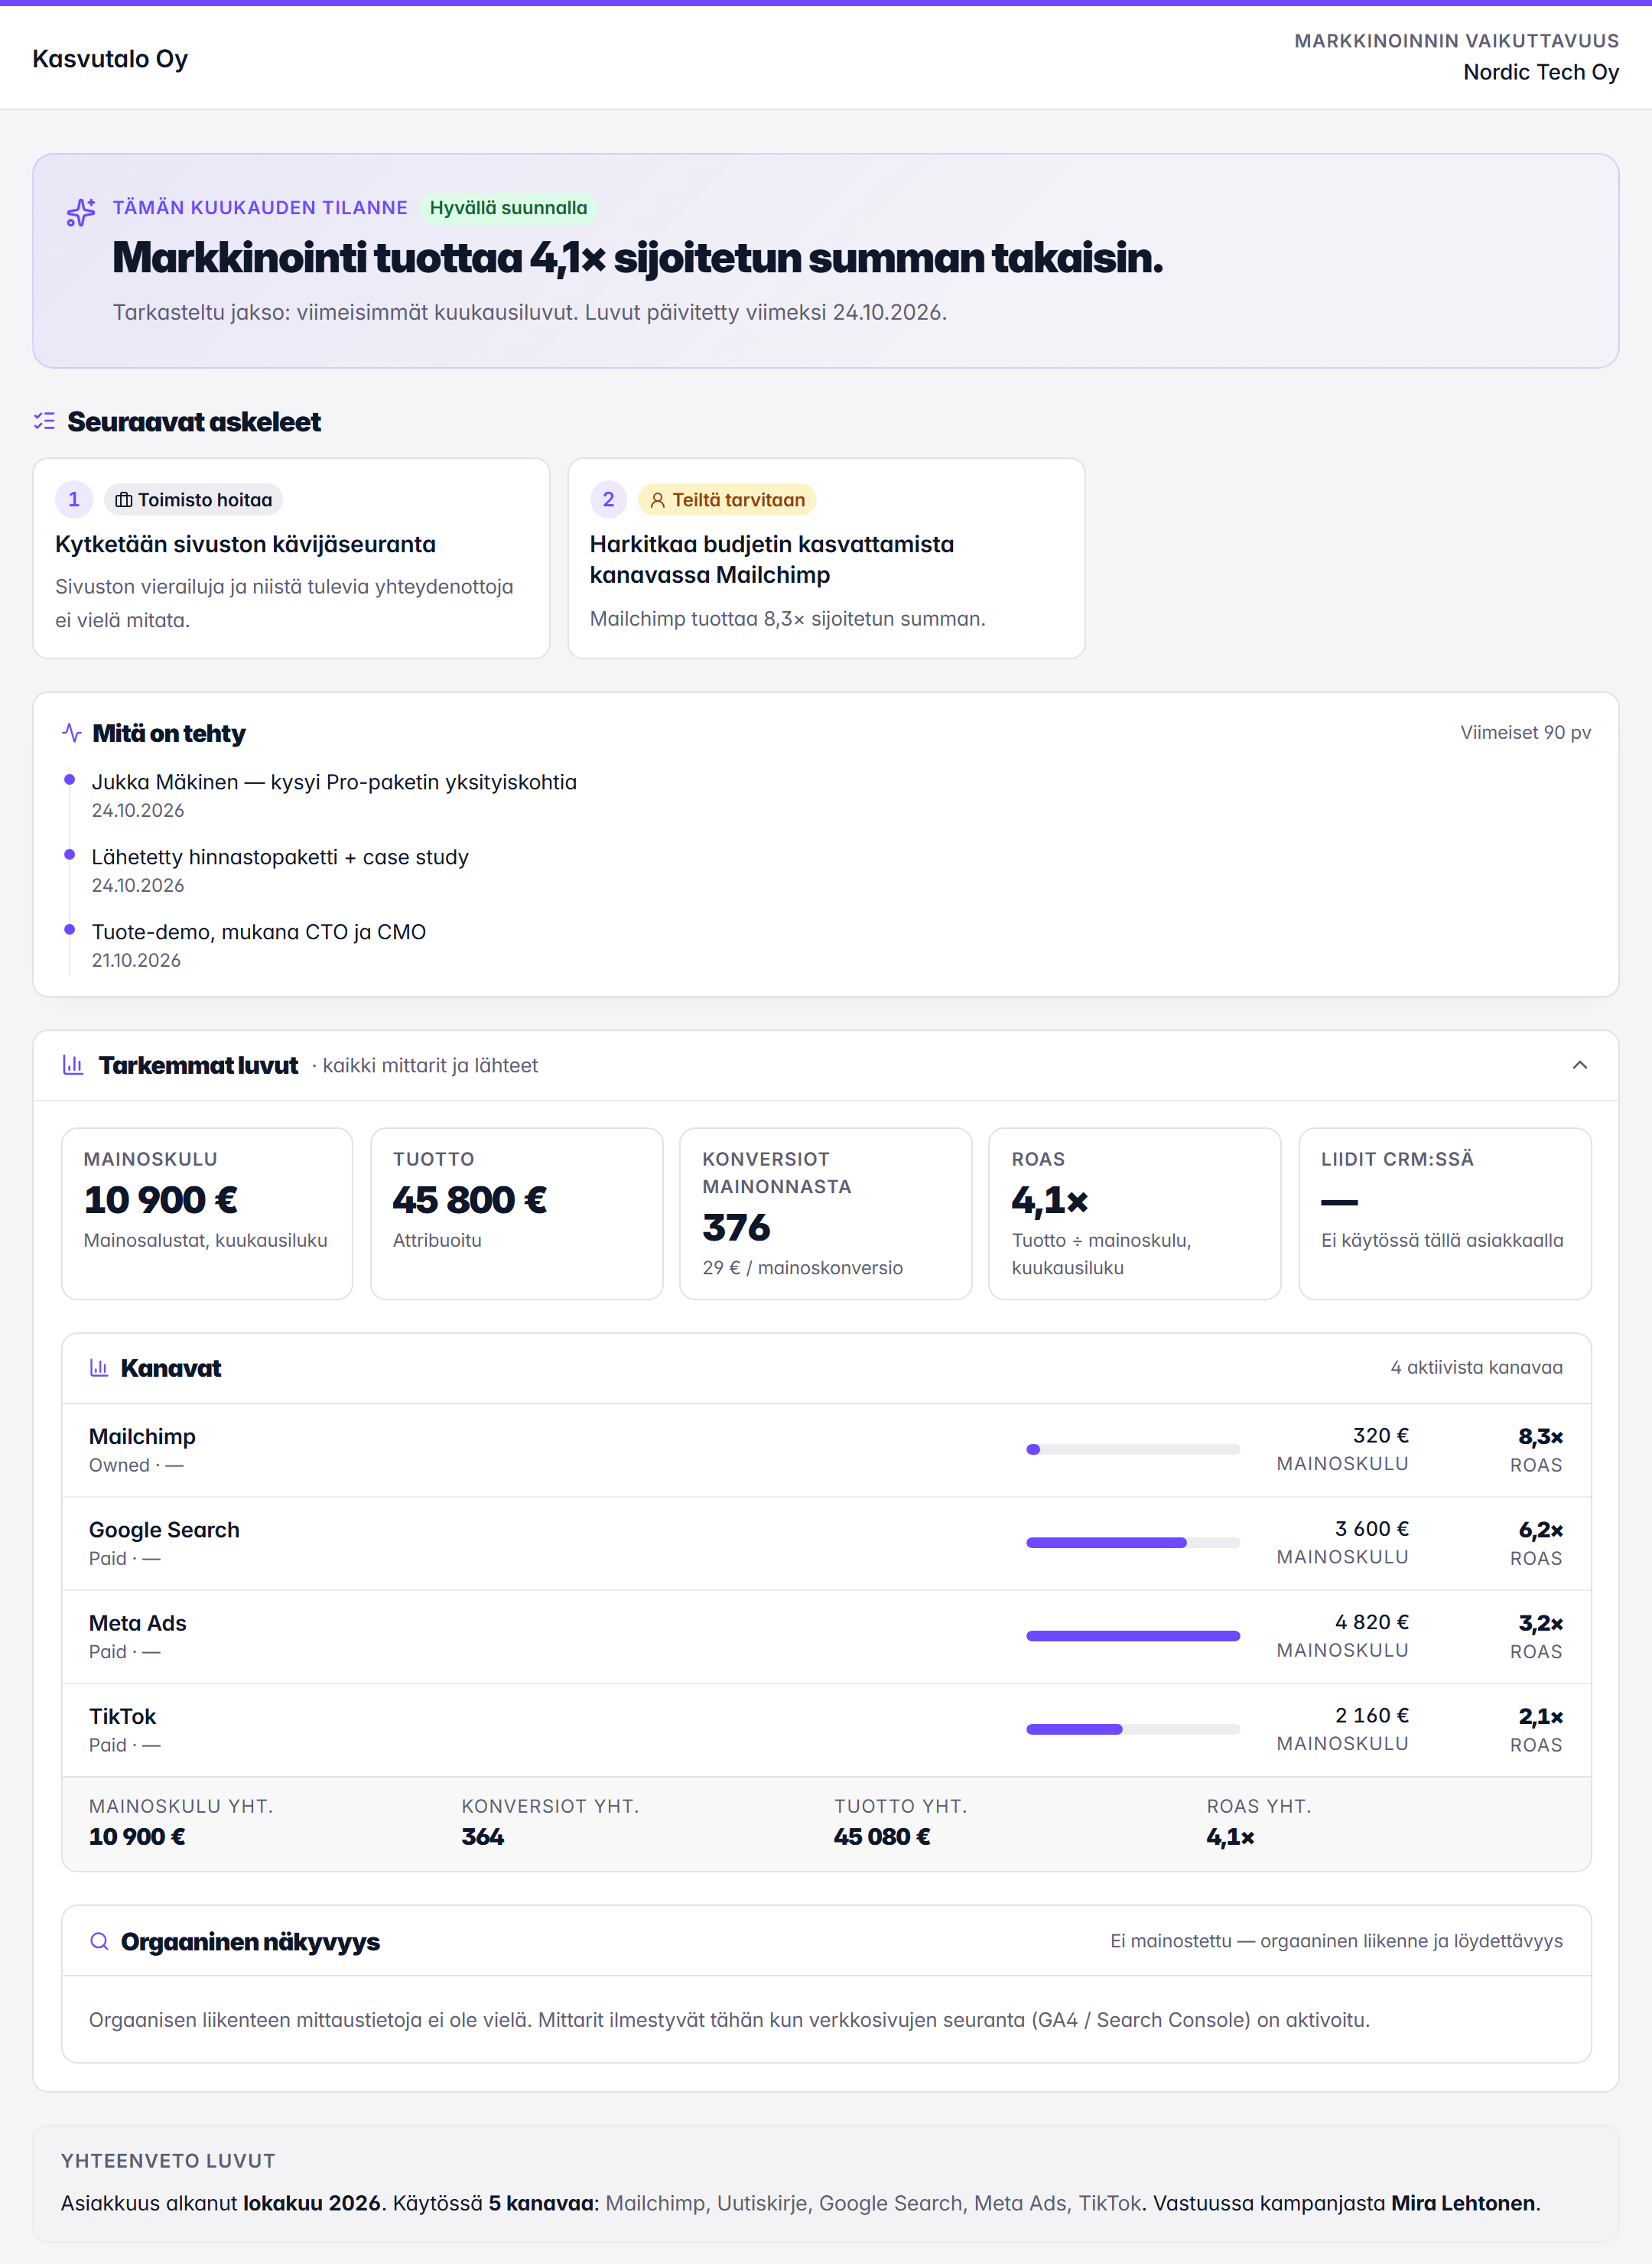Click the magnifier icon beside Orgaaninen näkyvyys

(99, 1941)
